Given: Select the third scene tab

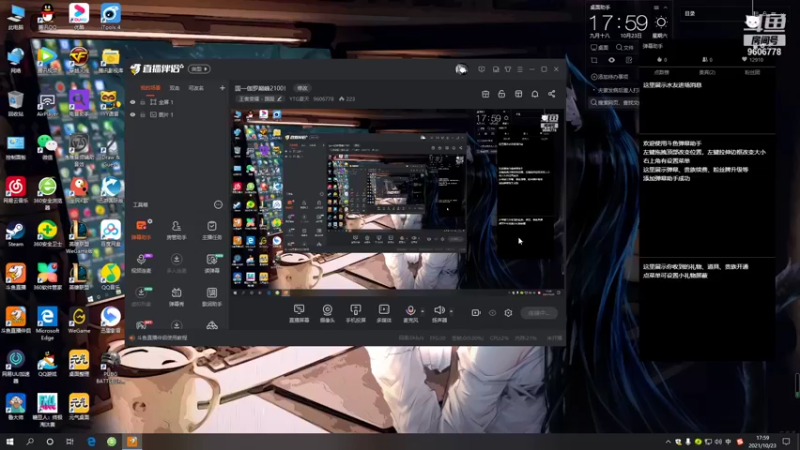Looking at the screenshot, I should (x=196, y=88).
